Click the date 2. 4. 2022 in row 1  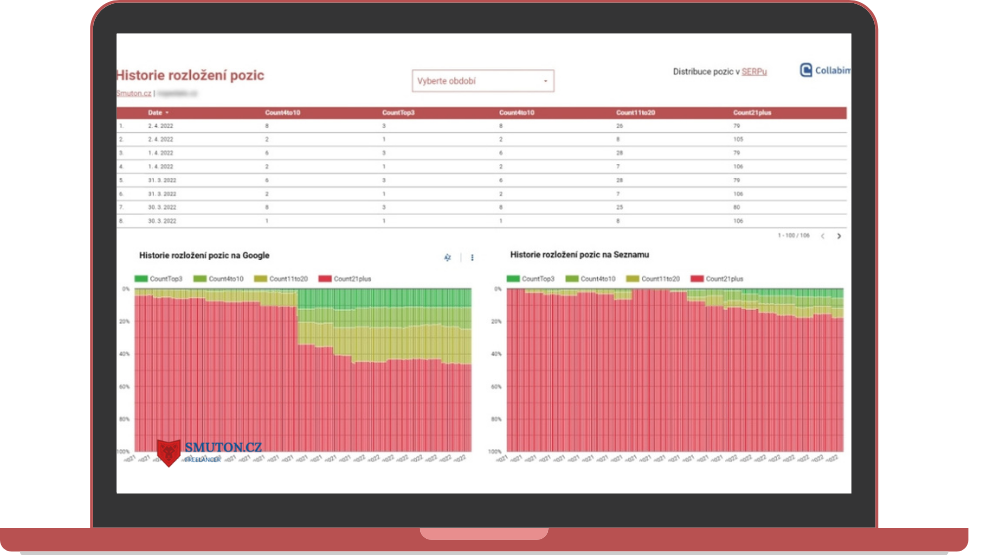[x=161, y=126]
